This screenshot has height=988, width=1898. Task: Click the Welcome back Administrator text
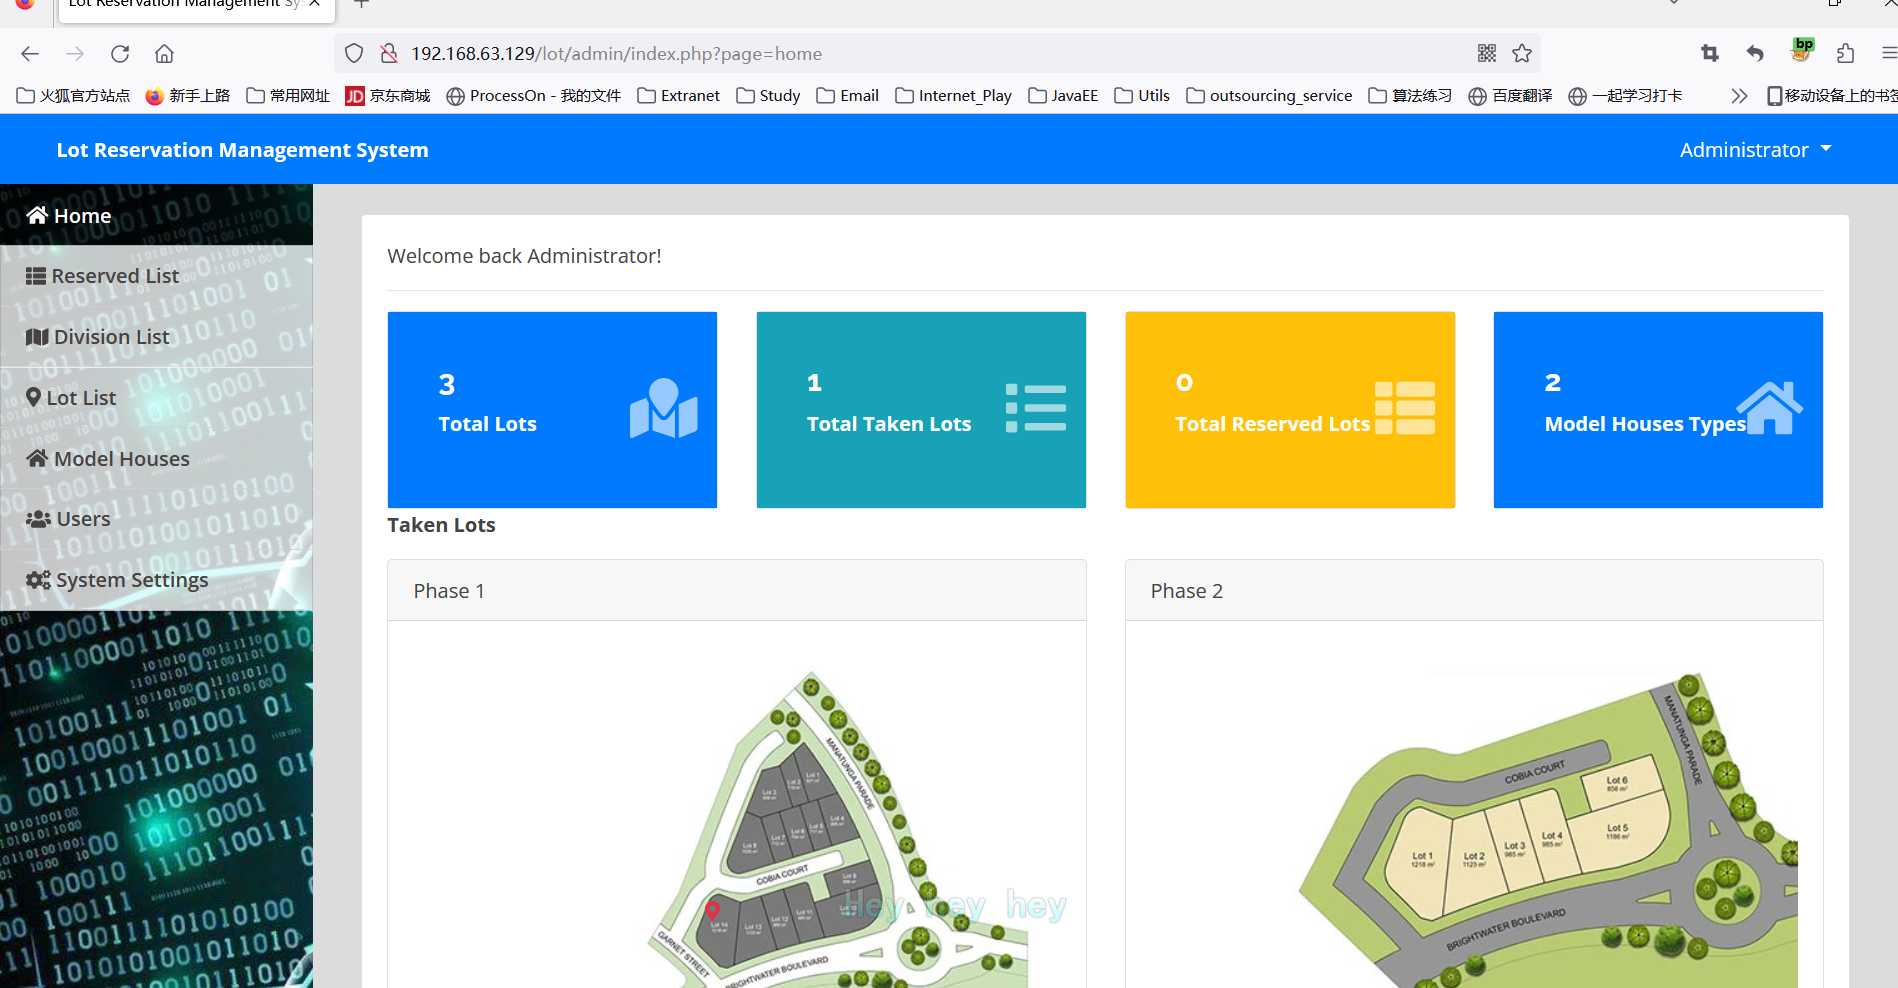coord(524,256)
